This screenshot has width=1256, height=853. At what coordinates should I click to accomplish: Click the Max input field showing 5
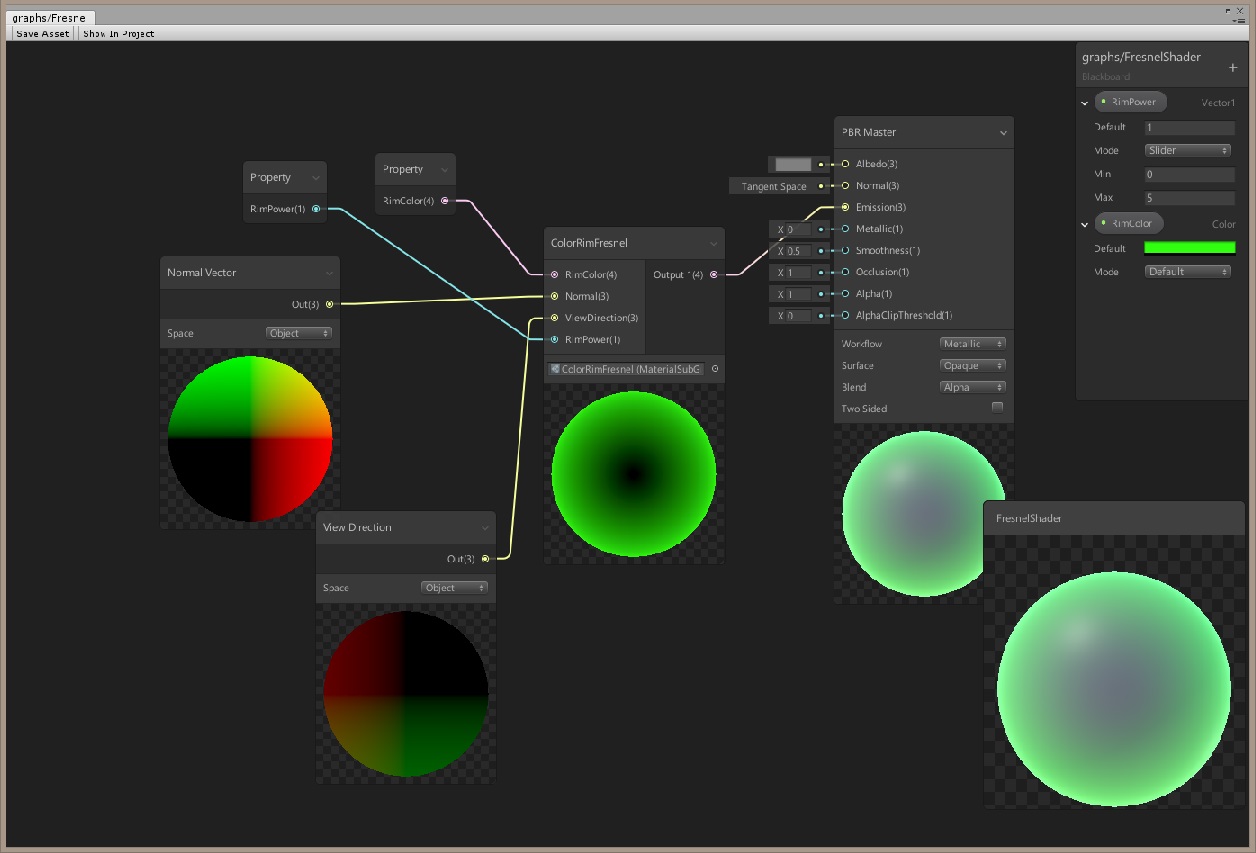(1189, 197)
